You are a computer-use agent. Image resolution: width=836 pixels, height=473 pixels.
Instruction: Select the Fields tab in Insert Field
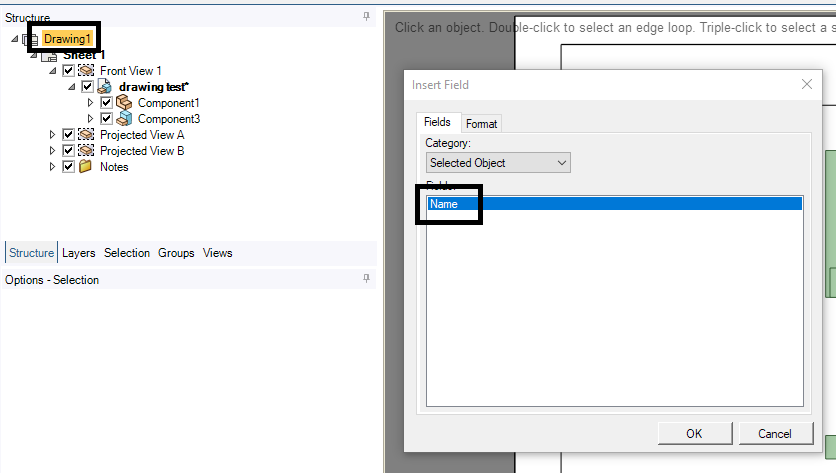(438, 122)
